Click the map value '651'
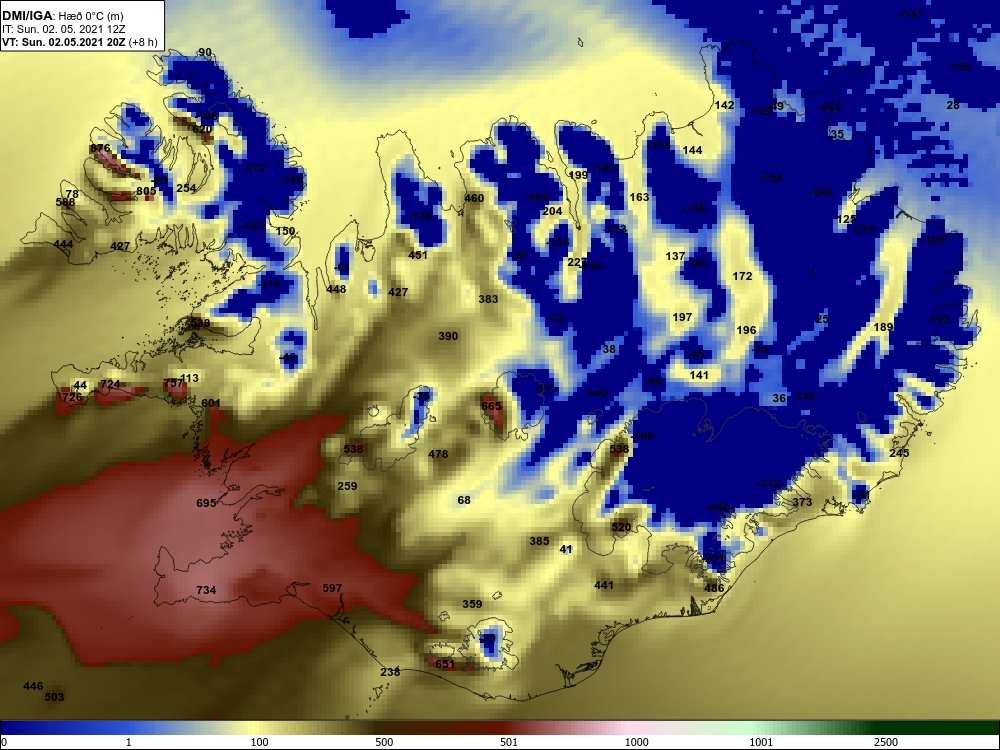 pos(445,664)
